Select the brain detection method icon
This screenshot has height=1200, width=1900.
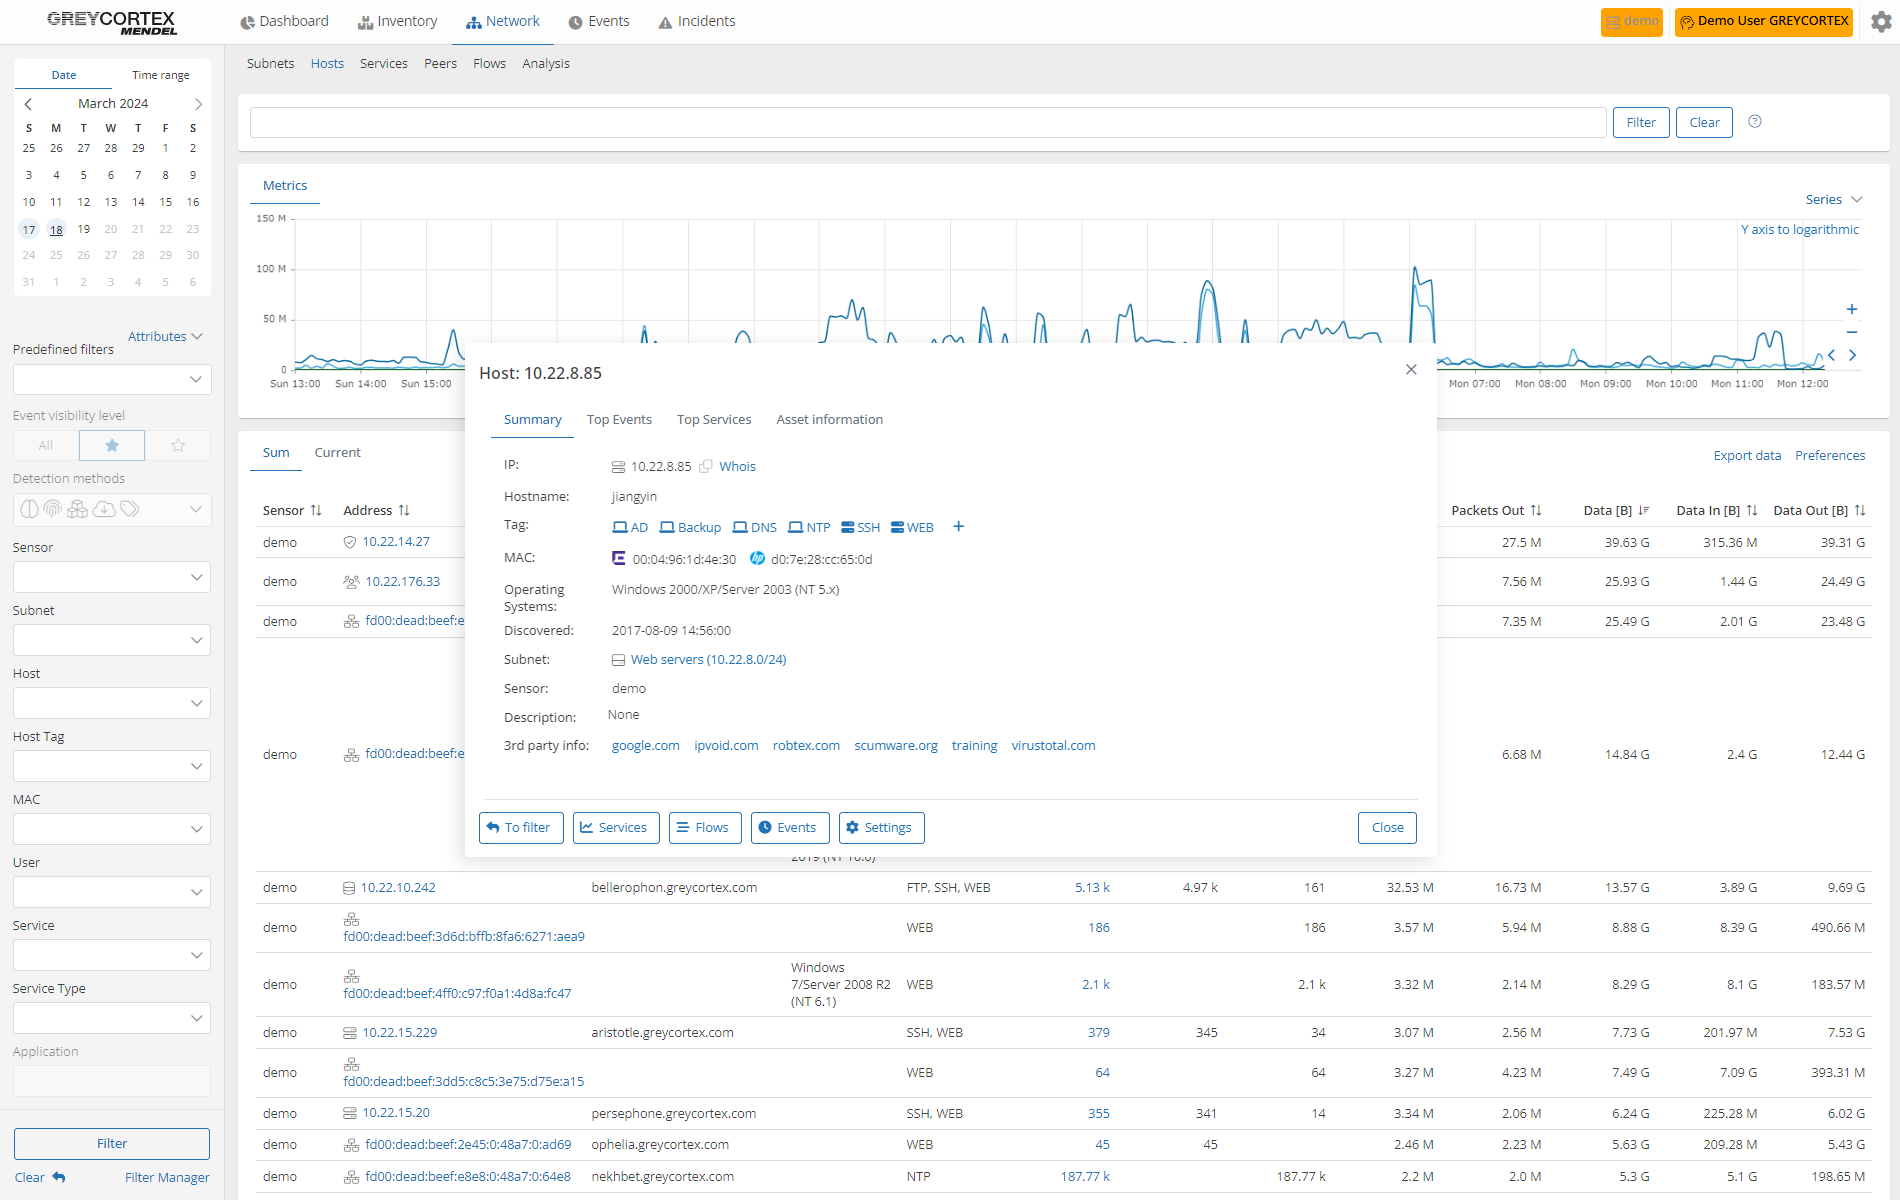(29, 508)
